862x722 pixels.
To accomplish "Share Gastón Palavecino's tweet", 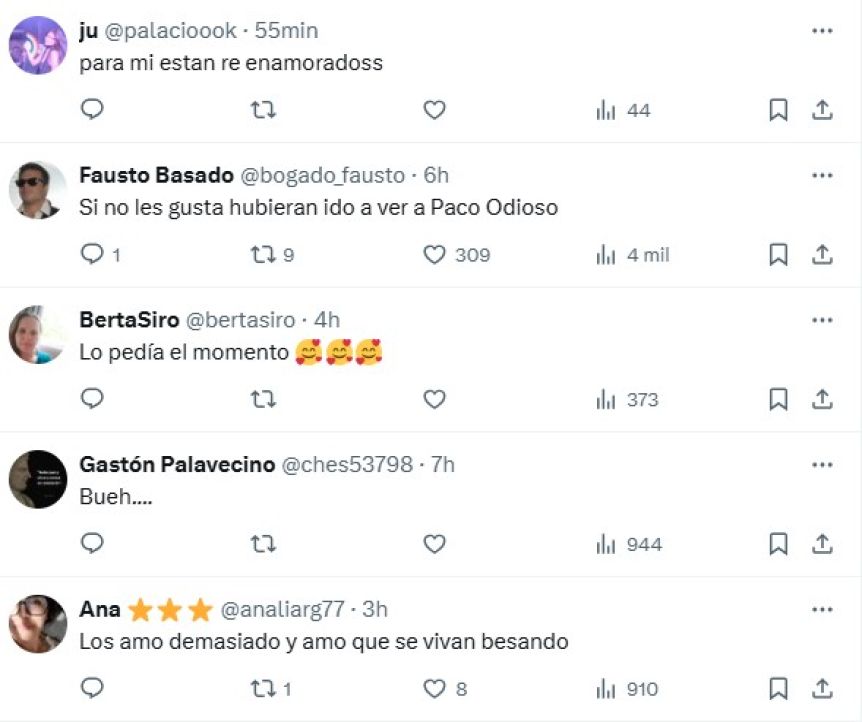I will [x=822, y=544].
